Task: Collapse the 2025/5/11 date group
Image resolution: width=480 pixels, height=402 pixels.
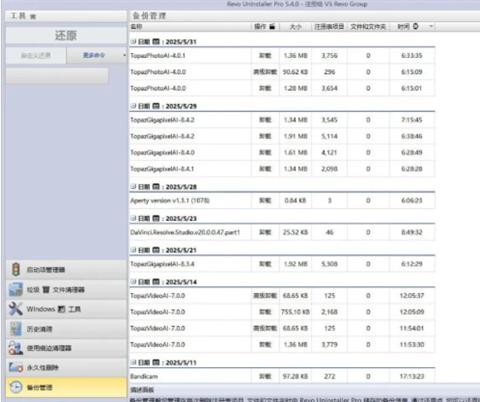Action: [133, 362]
